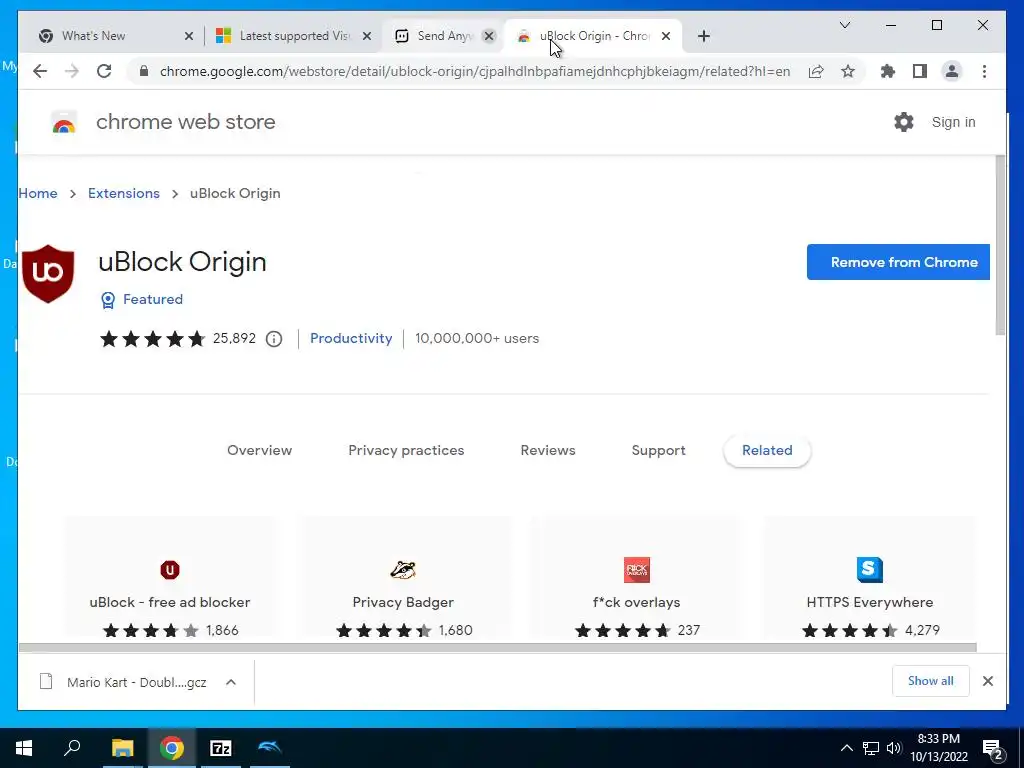Go to Home breadcrumb link

click(38, 193)
